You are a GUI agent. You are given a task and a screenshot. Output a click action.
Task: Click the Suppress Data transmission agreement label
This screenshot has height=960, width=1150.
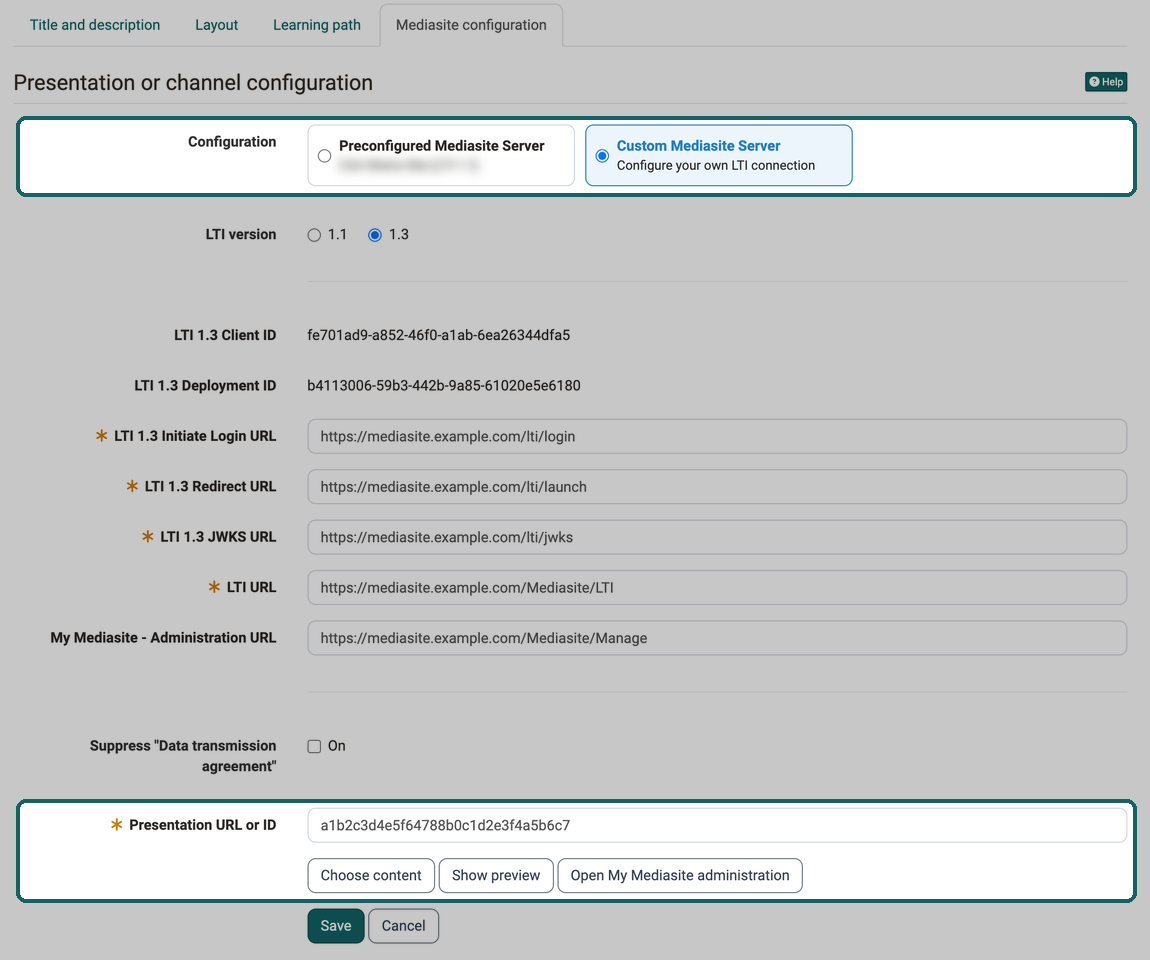coord(183,756)
